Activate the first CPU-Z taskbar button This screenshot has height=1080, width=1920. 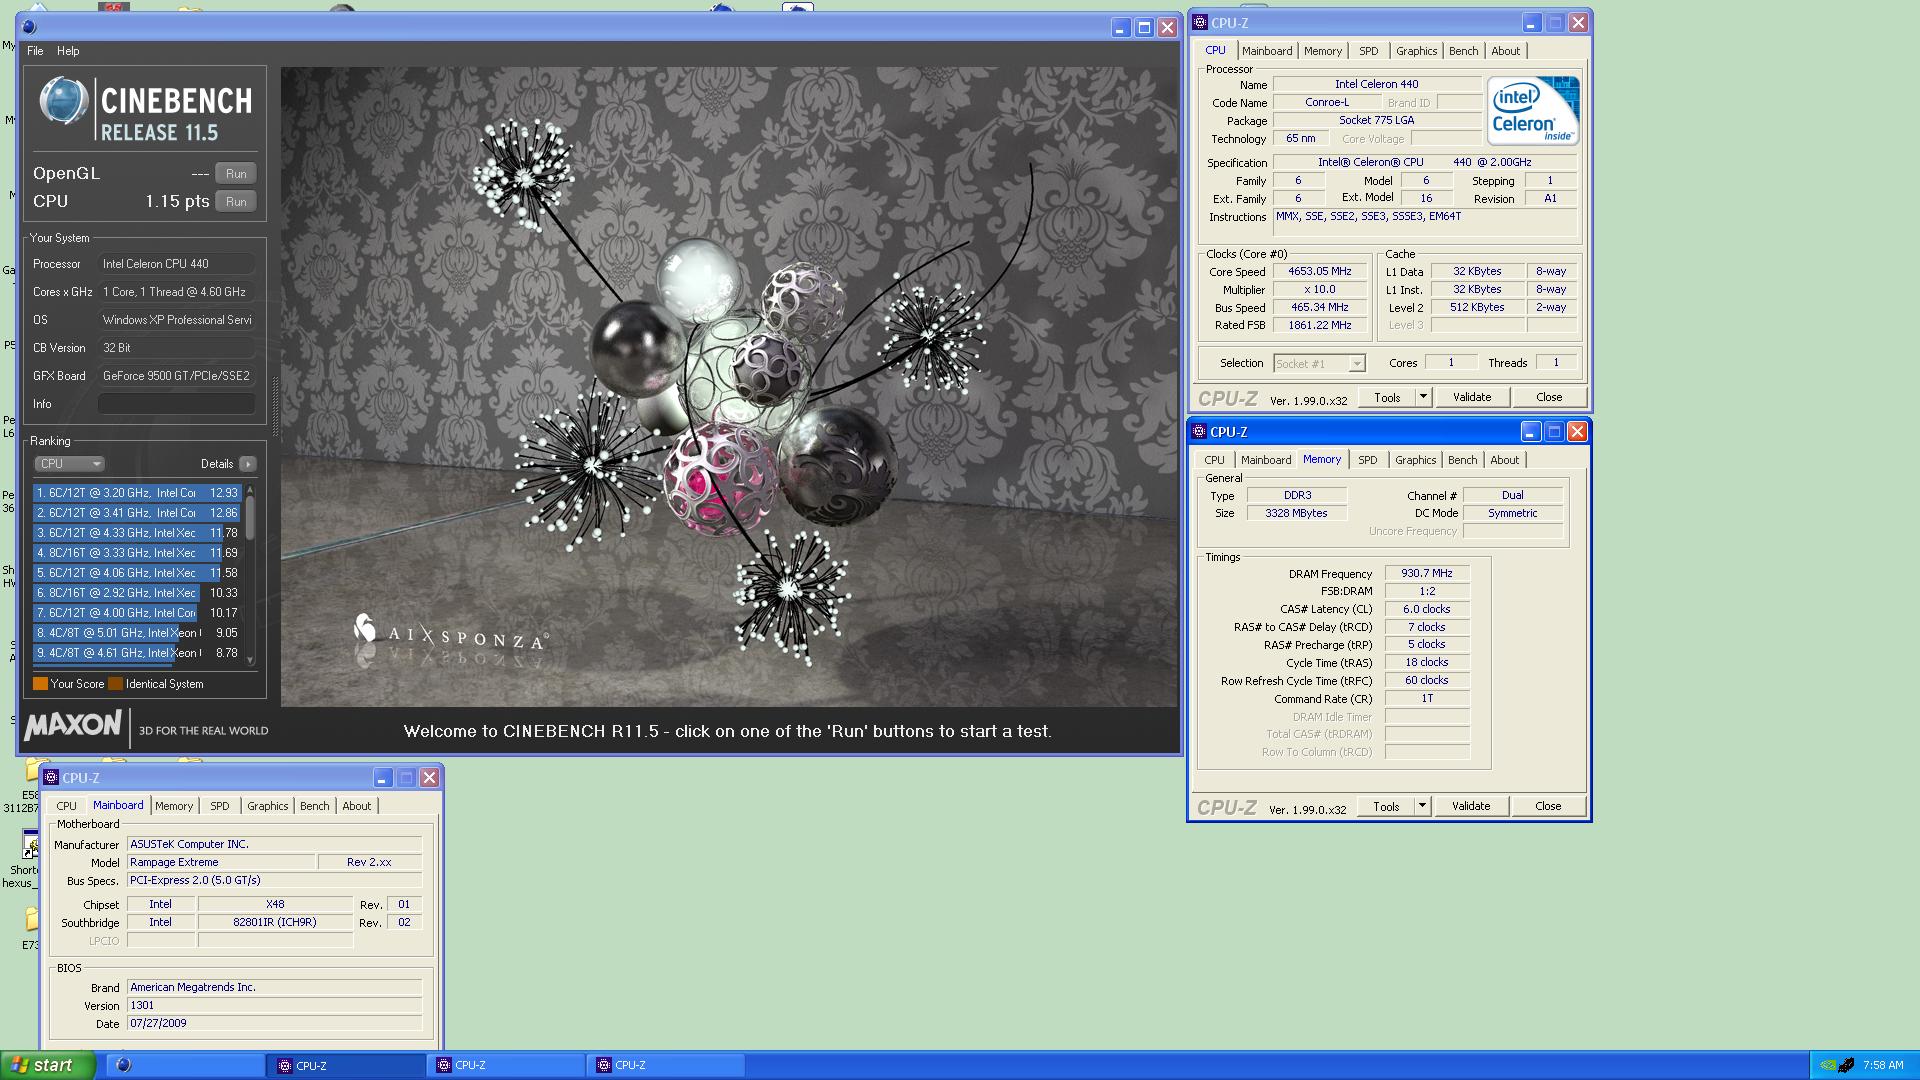pyautogui.click(x=345, y=1066)
